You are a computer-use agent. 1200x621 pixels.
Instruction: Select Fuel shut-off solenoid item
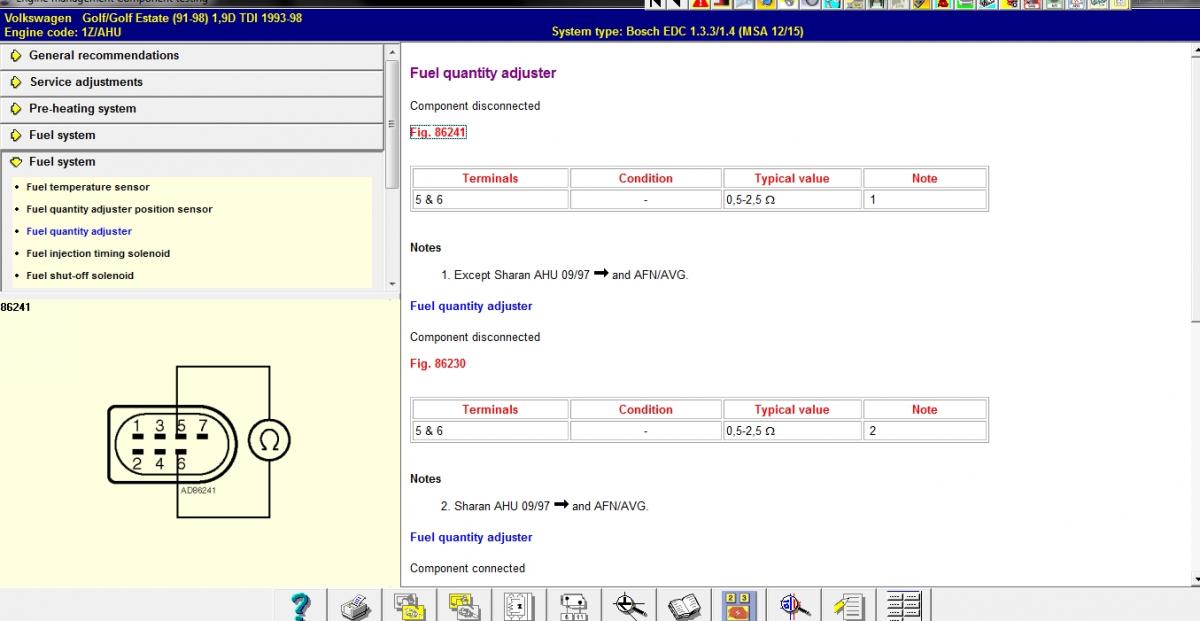[80, 276]
